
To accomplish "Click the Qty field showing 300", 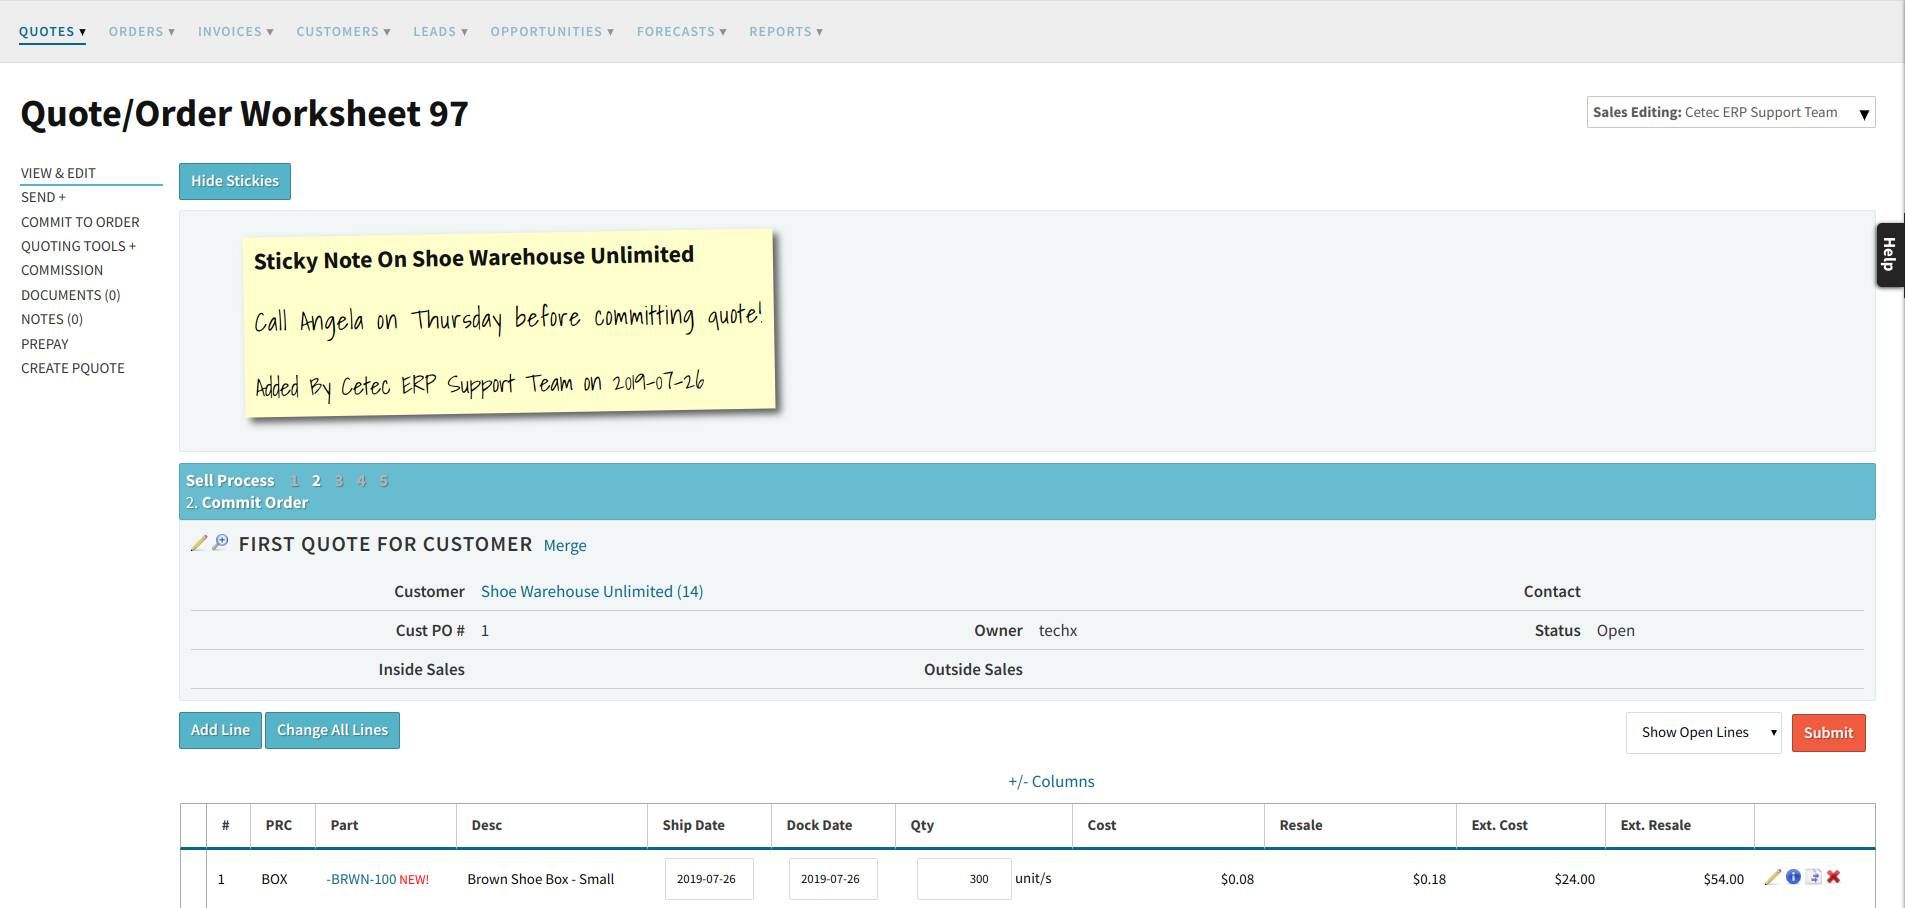I will tap(963, 879).
